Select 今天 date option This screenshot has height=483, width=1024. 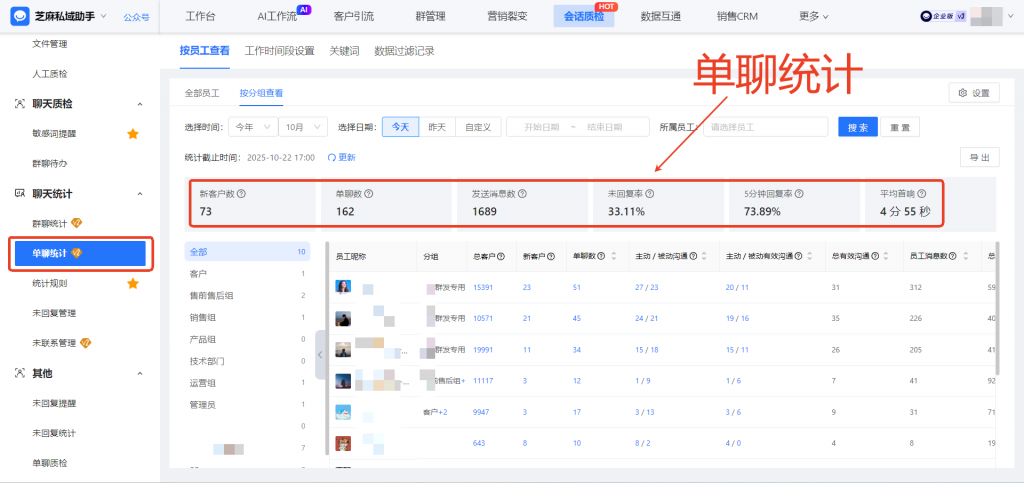[x=399, y=127]
